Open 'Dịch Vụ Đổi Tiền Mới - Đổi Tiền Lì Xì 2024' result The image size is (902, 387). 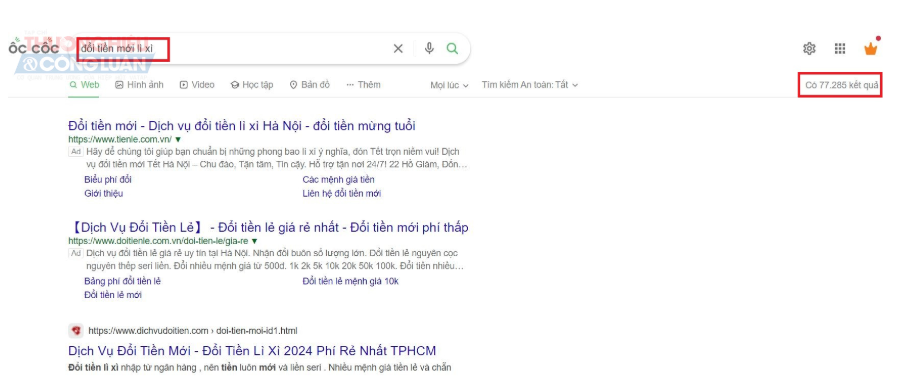point(252,351)
